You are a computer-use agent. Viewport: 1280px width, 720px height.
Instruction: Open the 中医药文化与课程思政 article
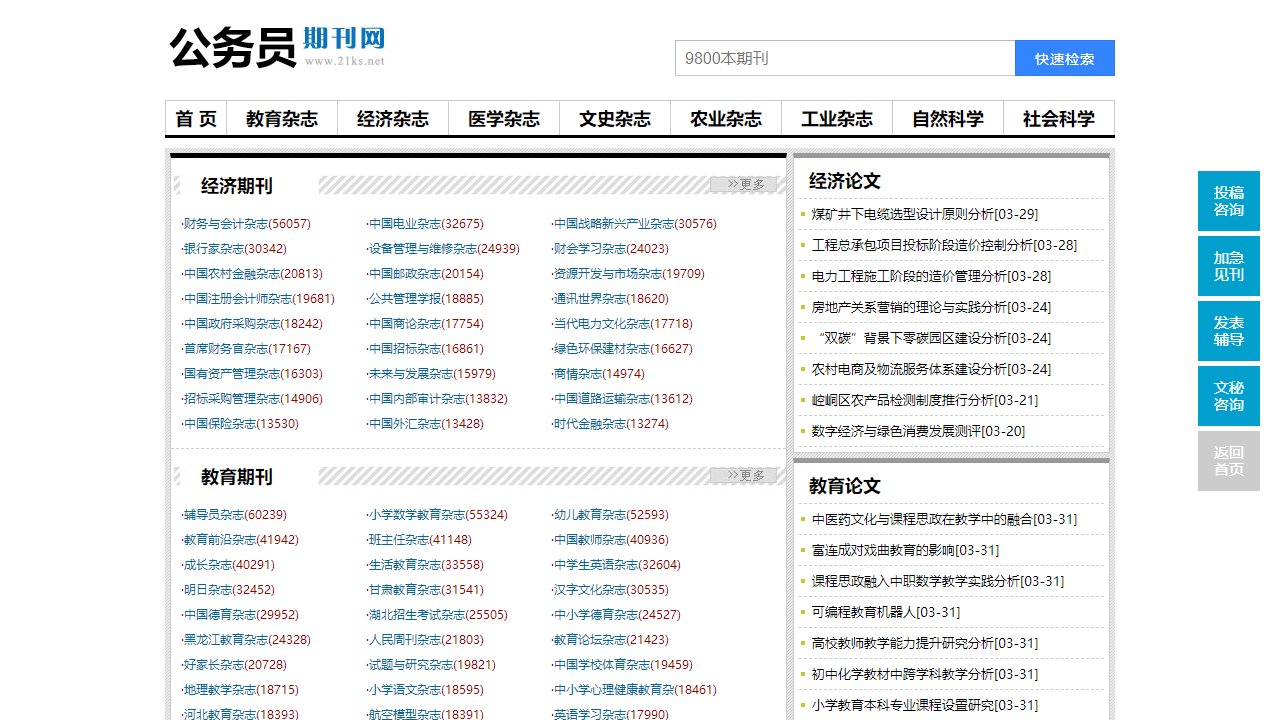913,519
